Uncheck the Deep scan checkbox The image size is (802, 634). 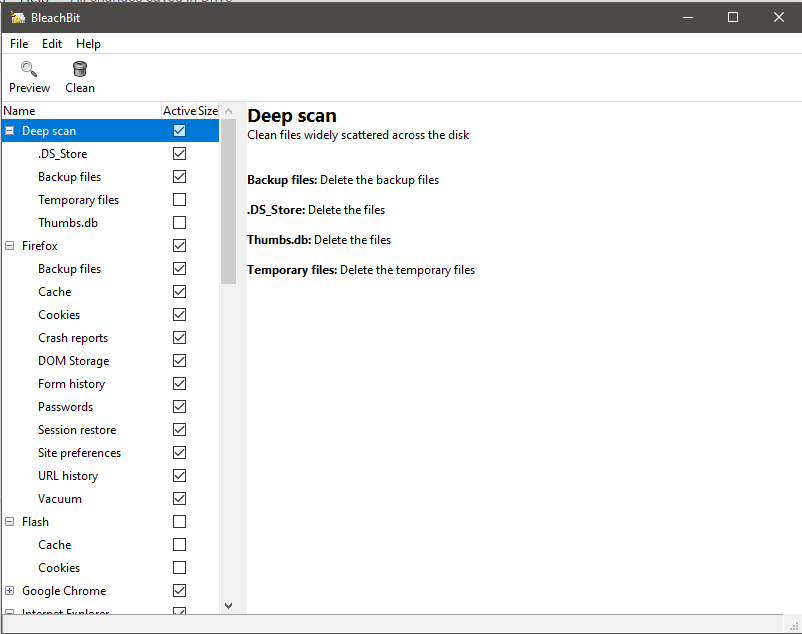click(x=180, y=130)
